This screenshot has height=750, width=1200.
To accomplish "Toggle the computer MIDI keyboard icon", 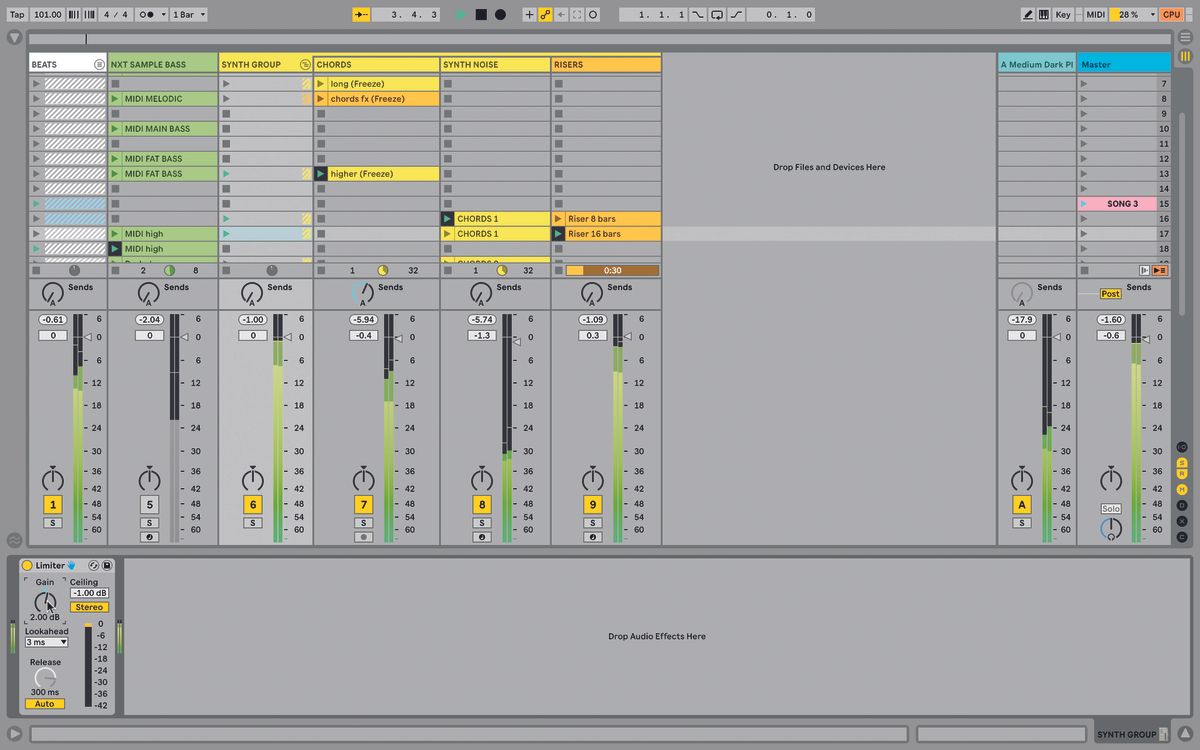I will 1044,14.
